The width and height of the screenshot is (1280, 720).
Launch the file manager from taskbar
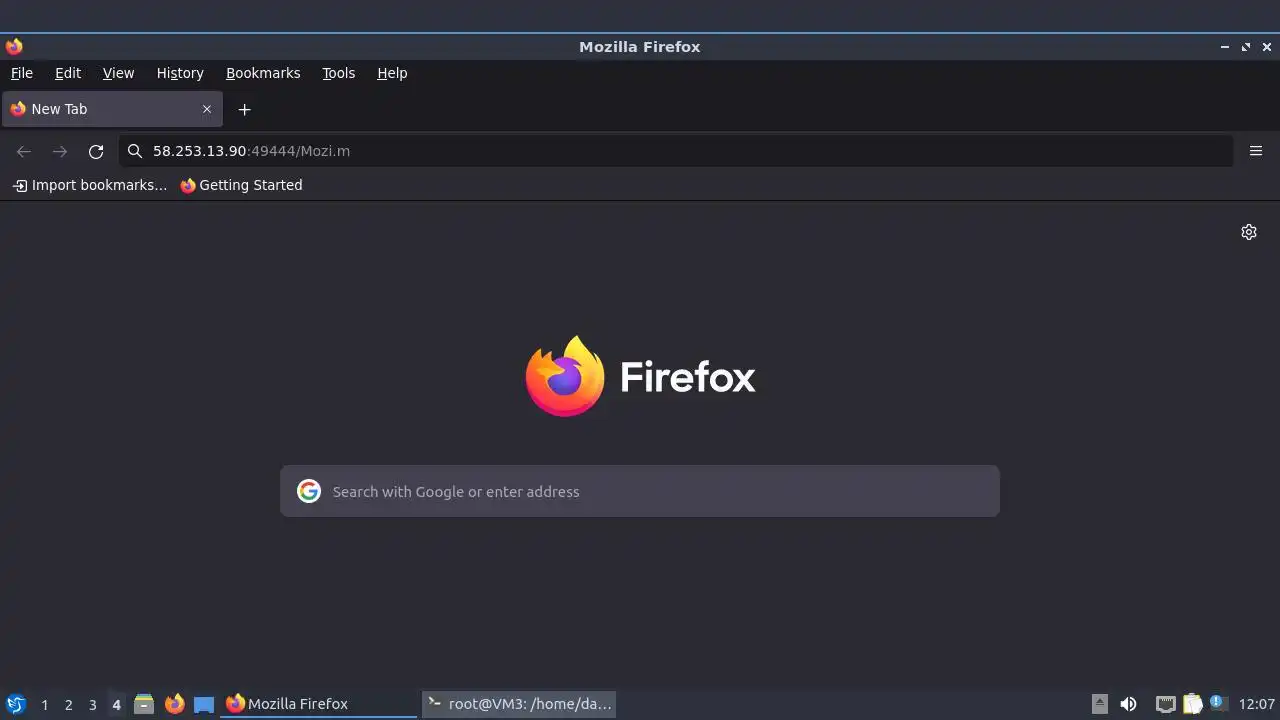pyautogui.click(x=144, y=704)
